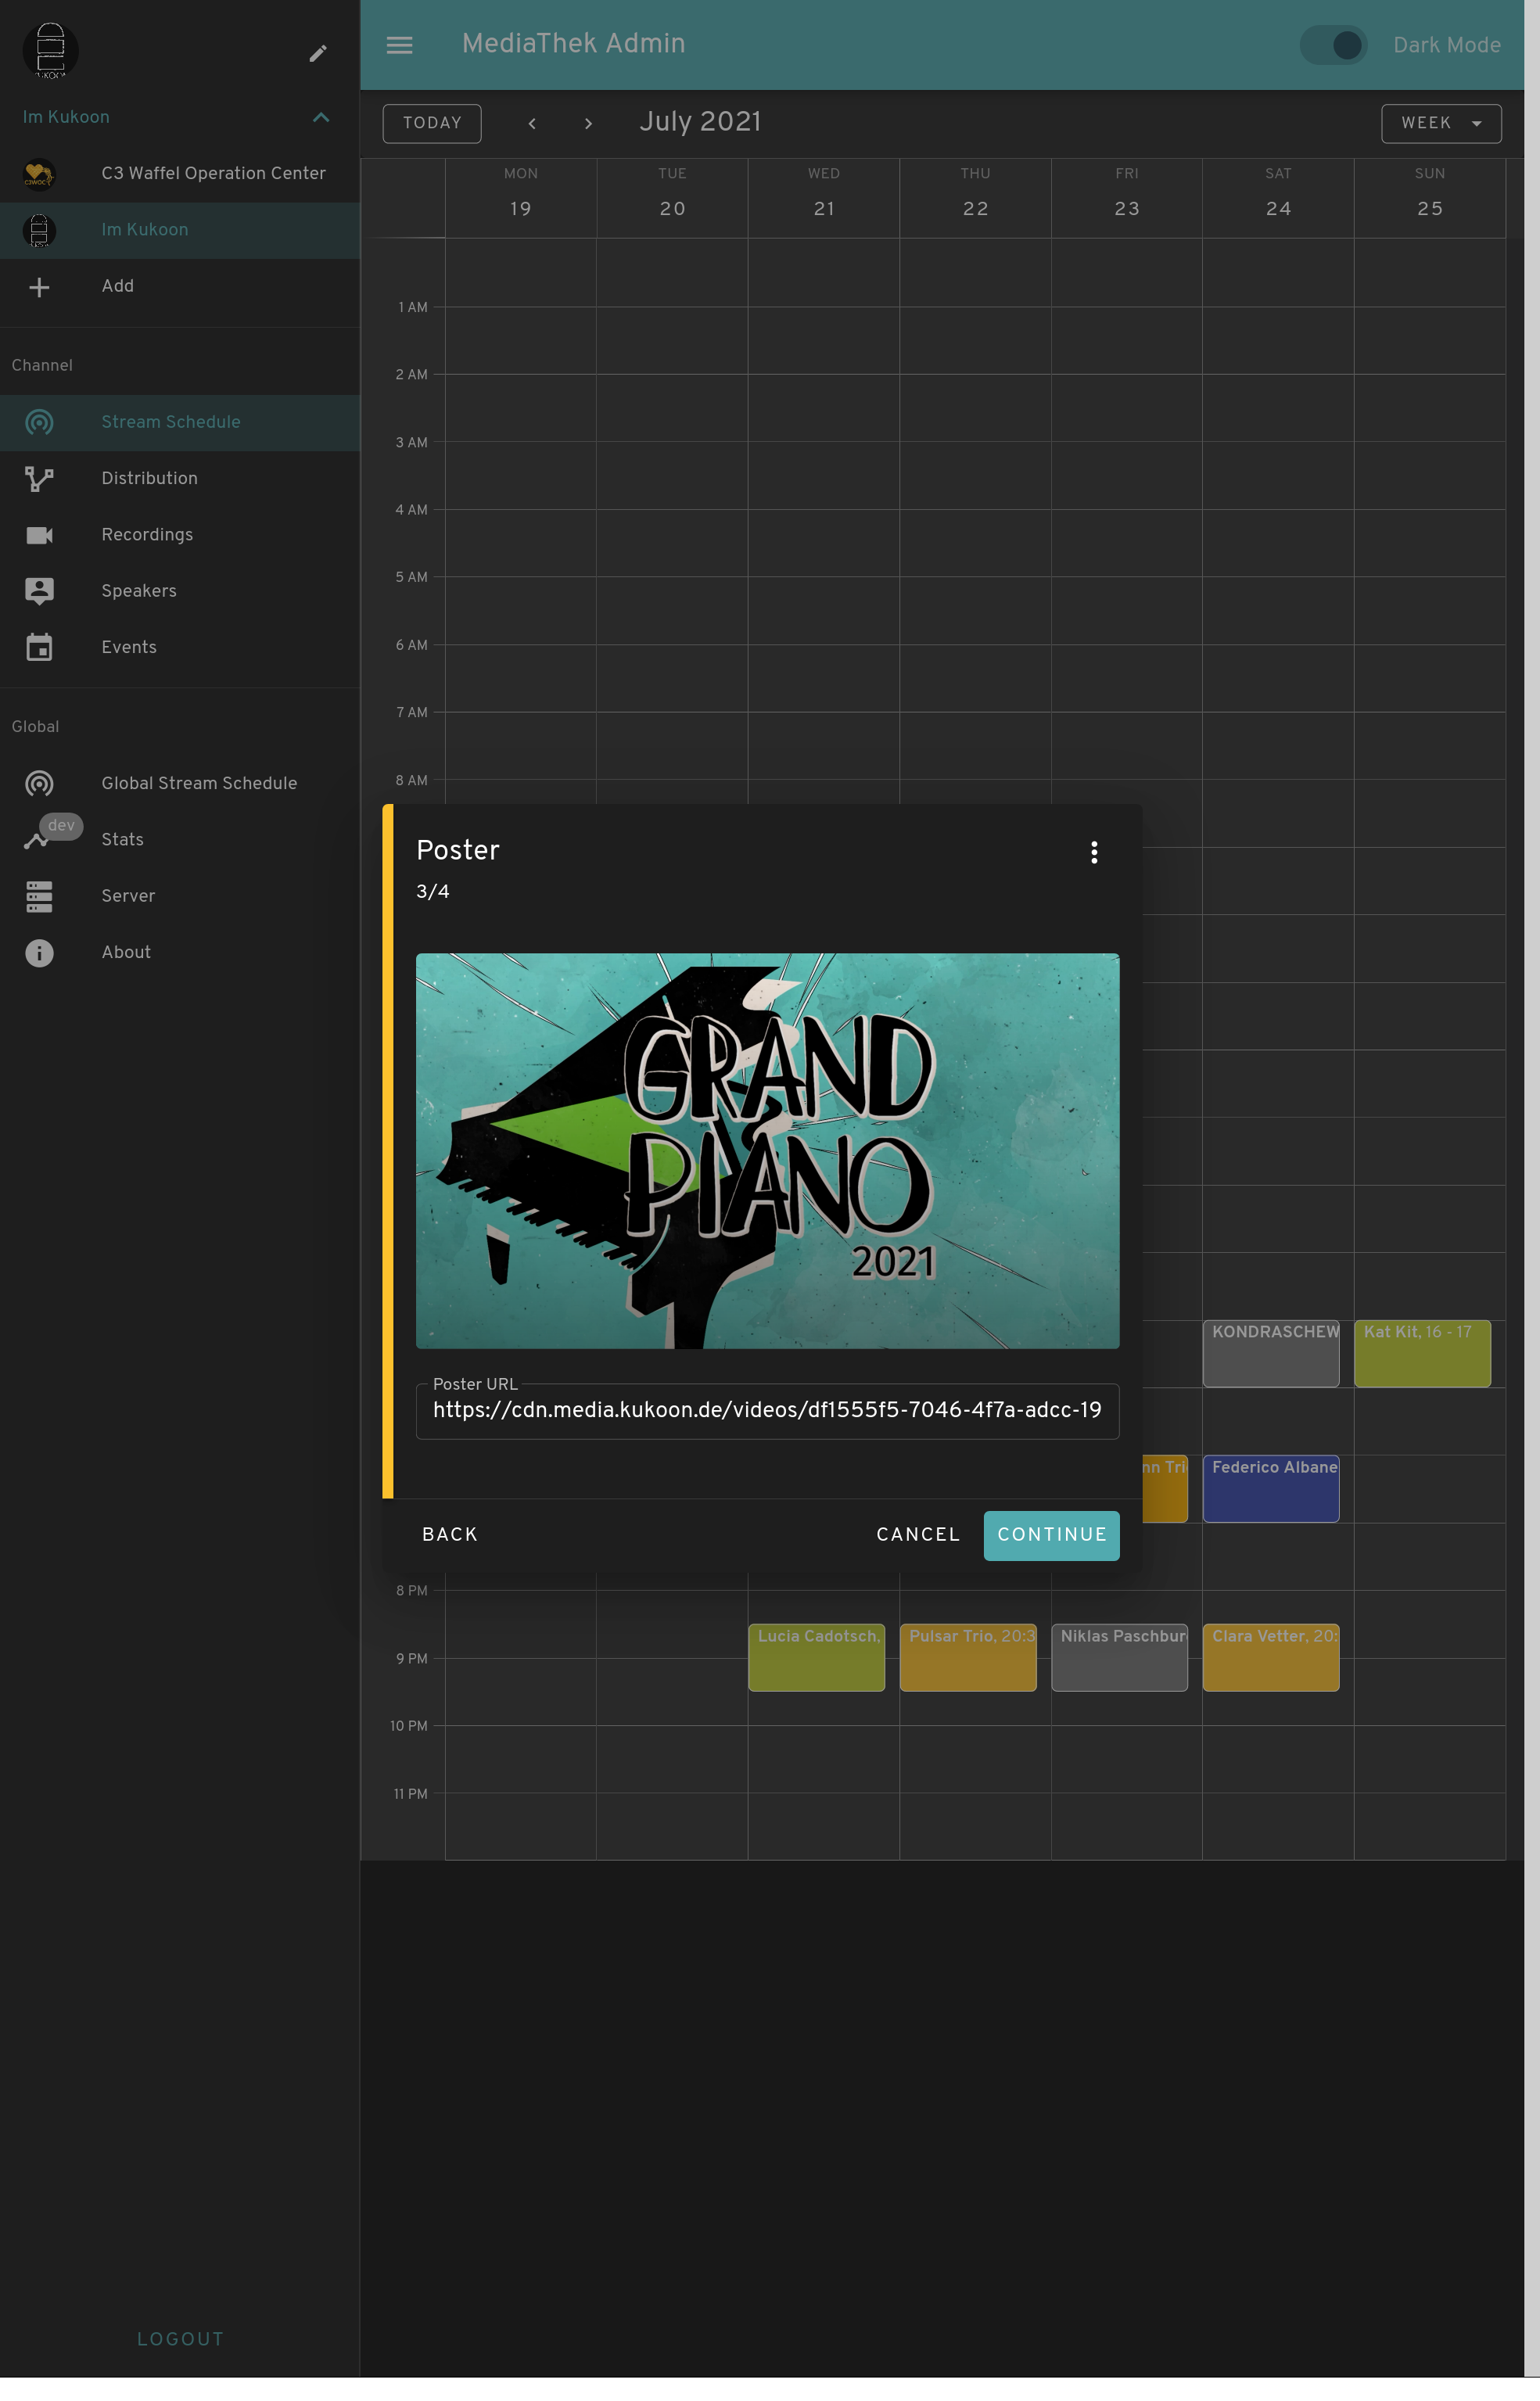The height and width of the screenshot is (2401, 1540).
Task: Click the TODAY button
Action: (432, 123)
